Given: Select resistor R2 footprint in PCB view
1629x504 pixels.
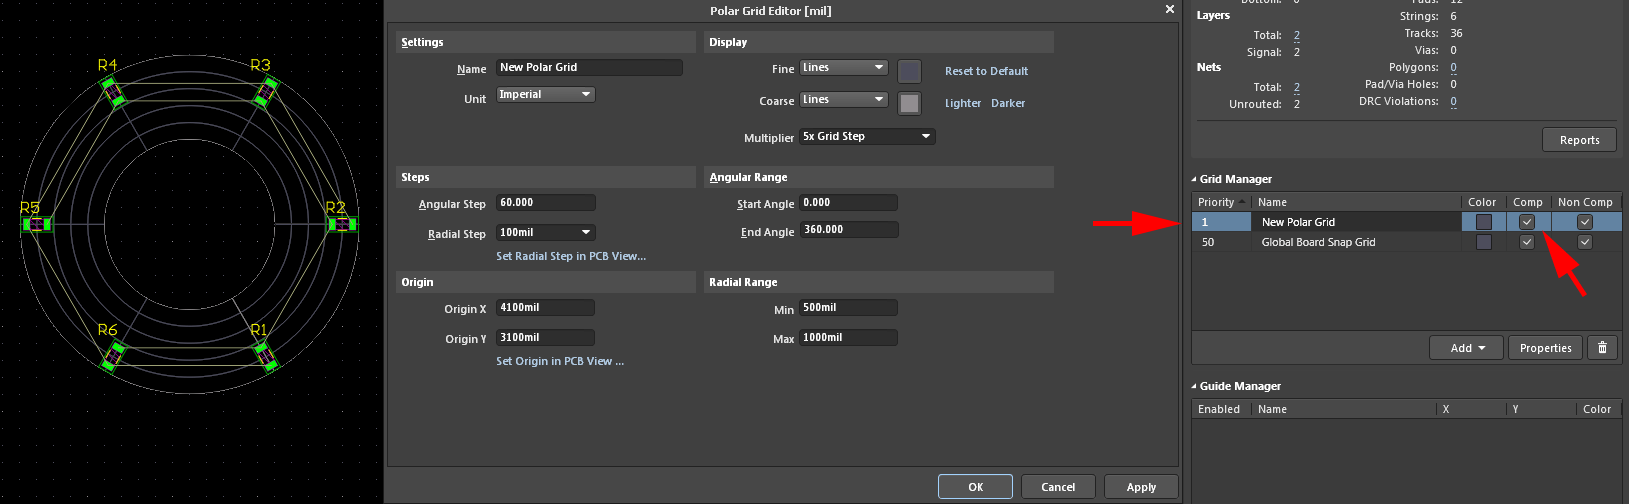Looking at the screenshot, I should (x=341, y=224).
